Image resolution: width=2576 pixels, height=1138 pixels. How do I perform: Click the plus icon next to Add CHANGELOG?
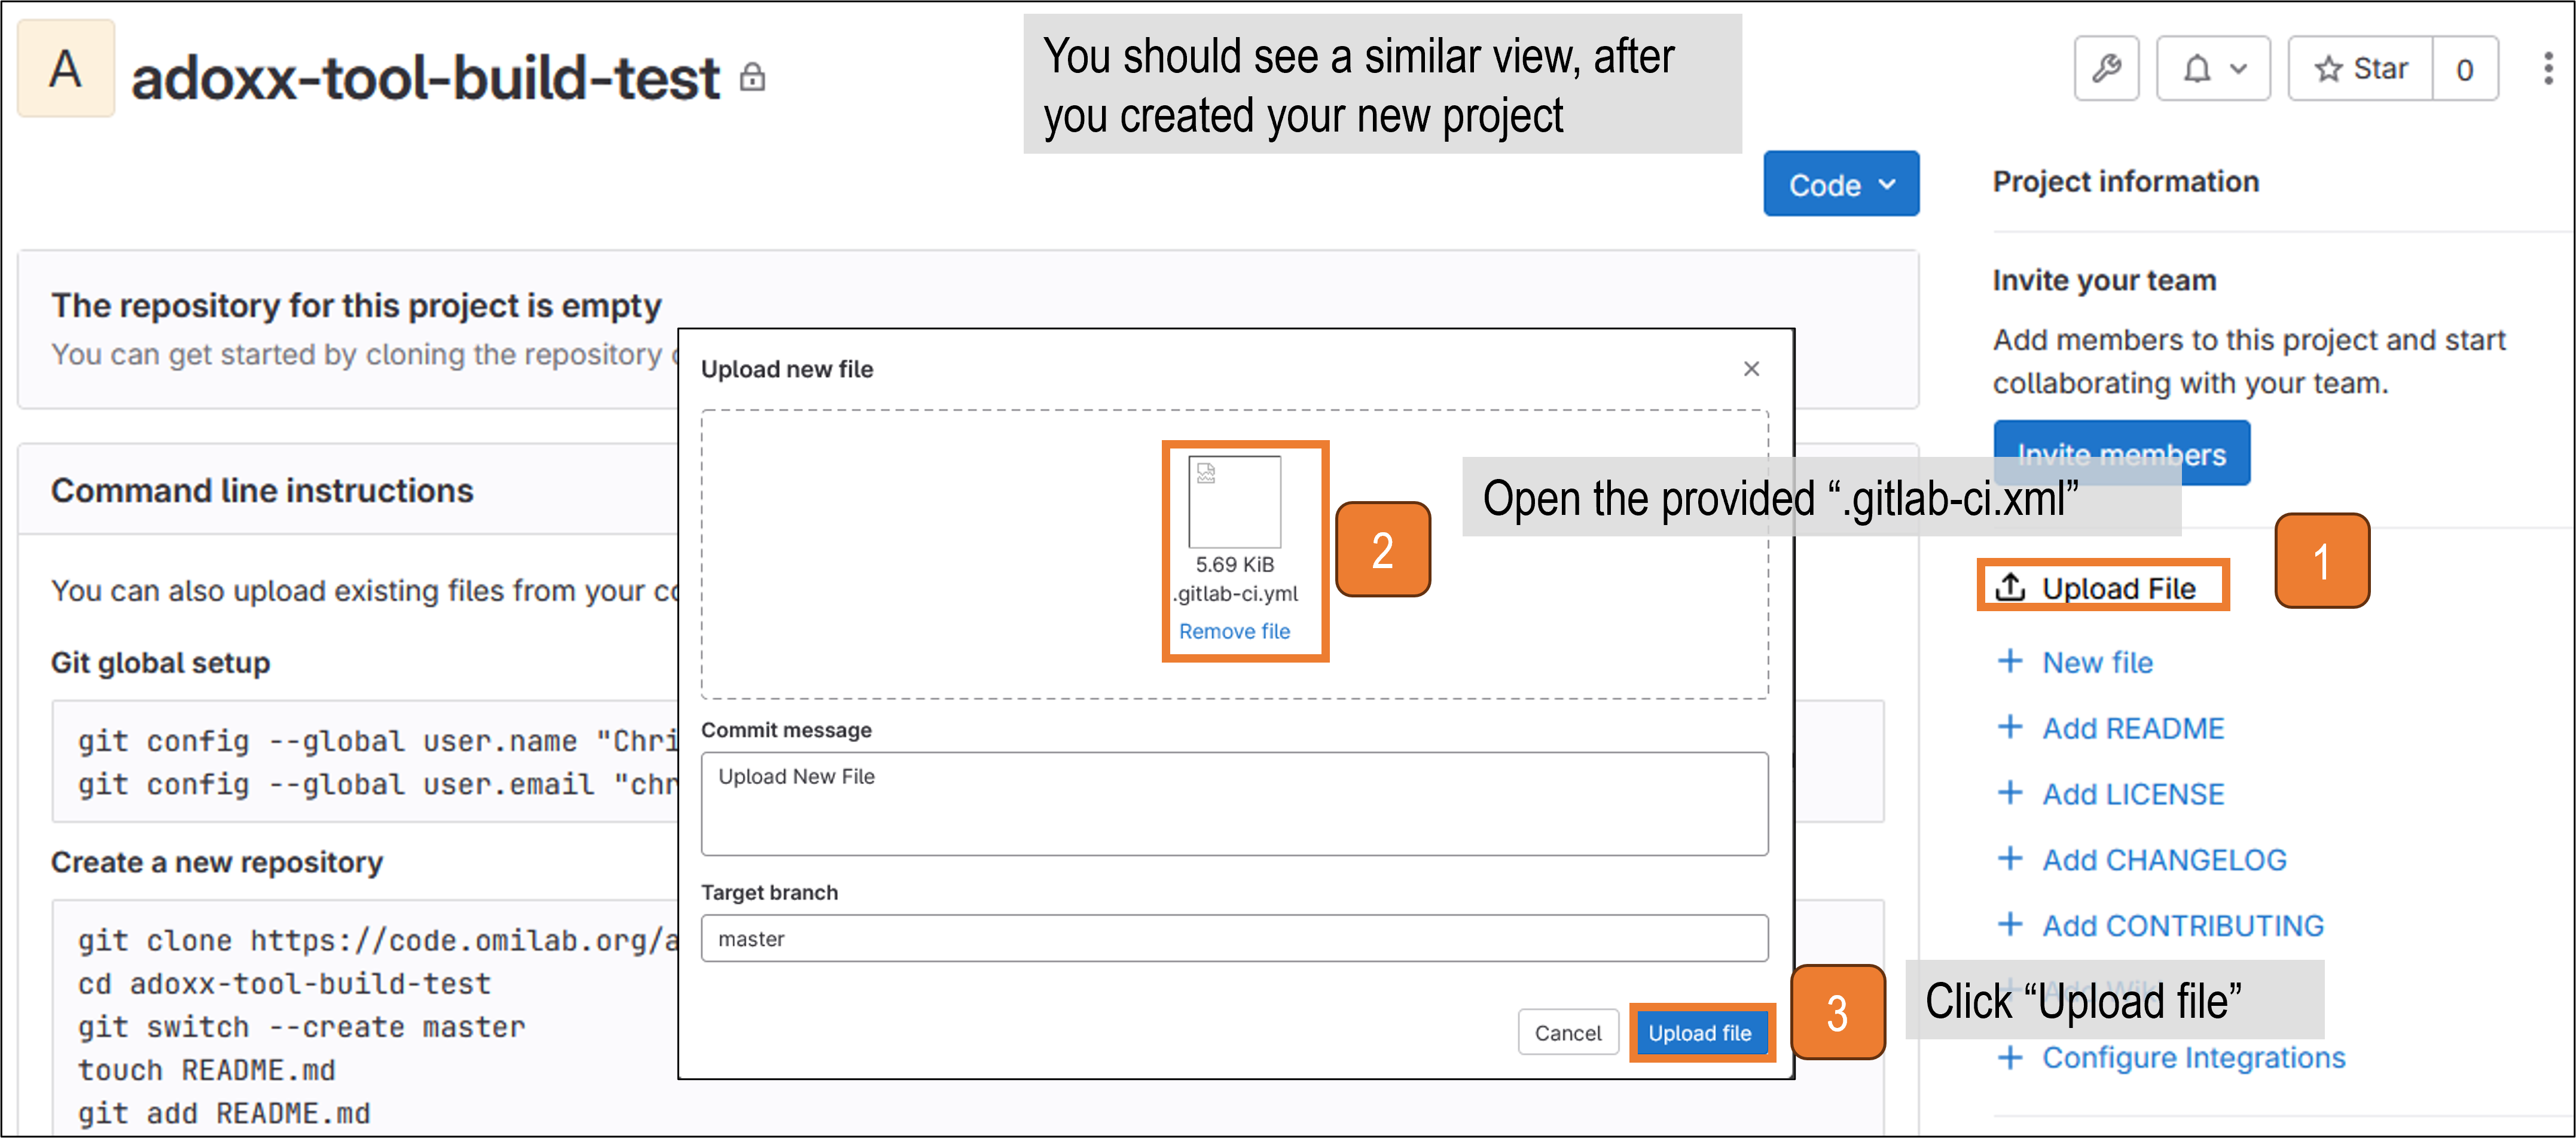coord(2010,859)
